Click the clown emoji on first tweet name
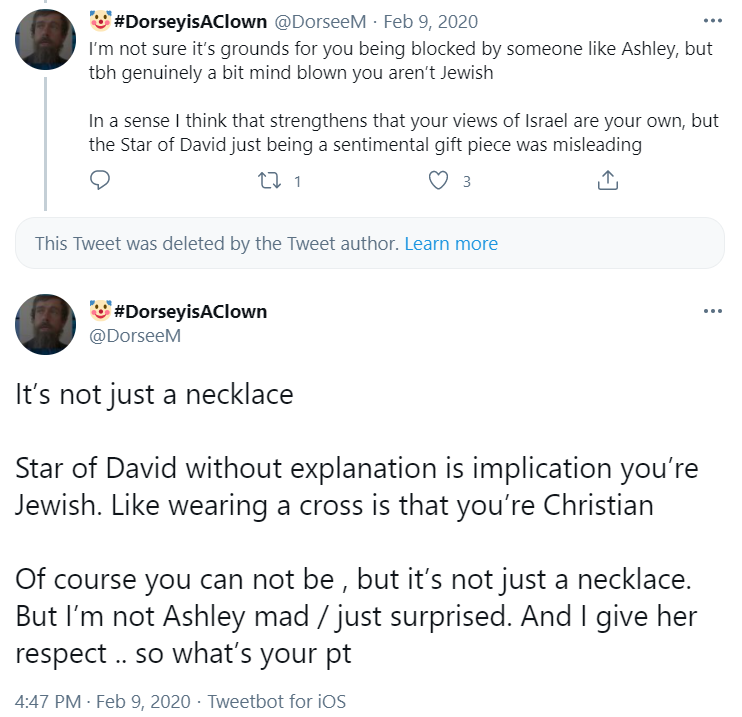This screenshot has width=742, height=717. click(x=100, y=21)
